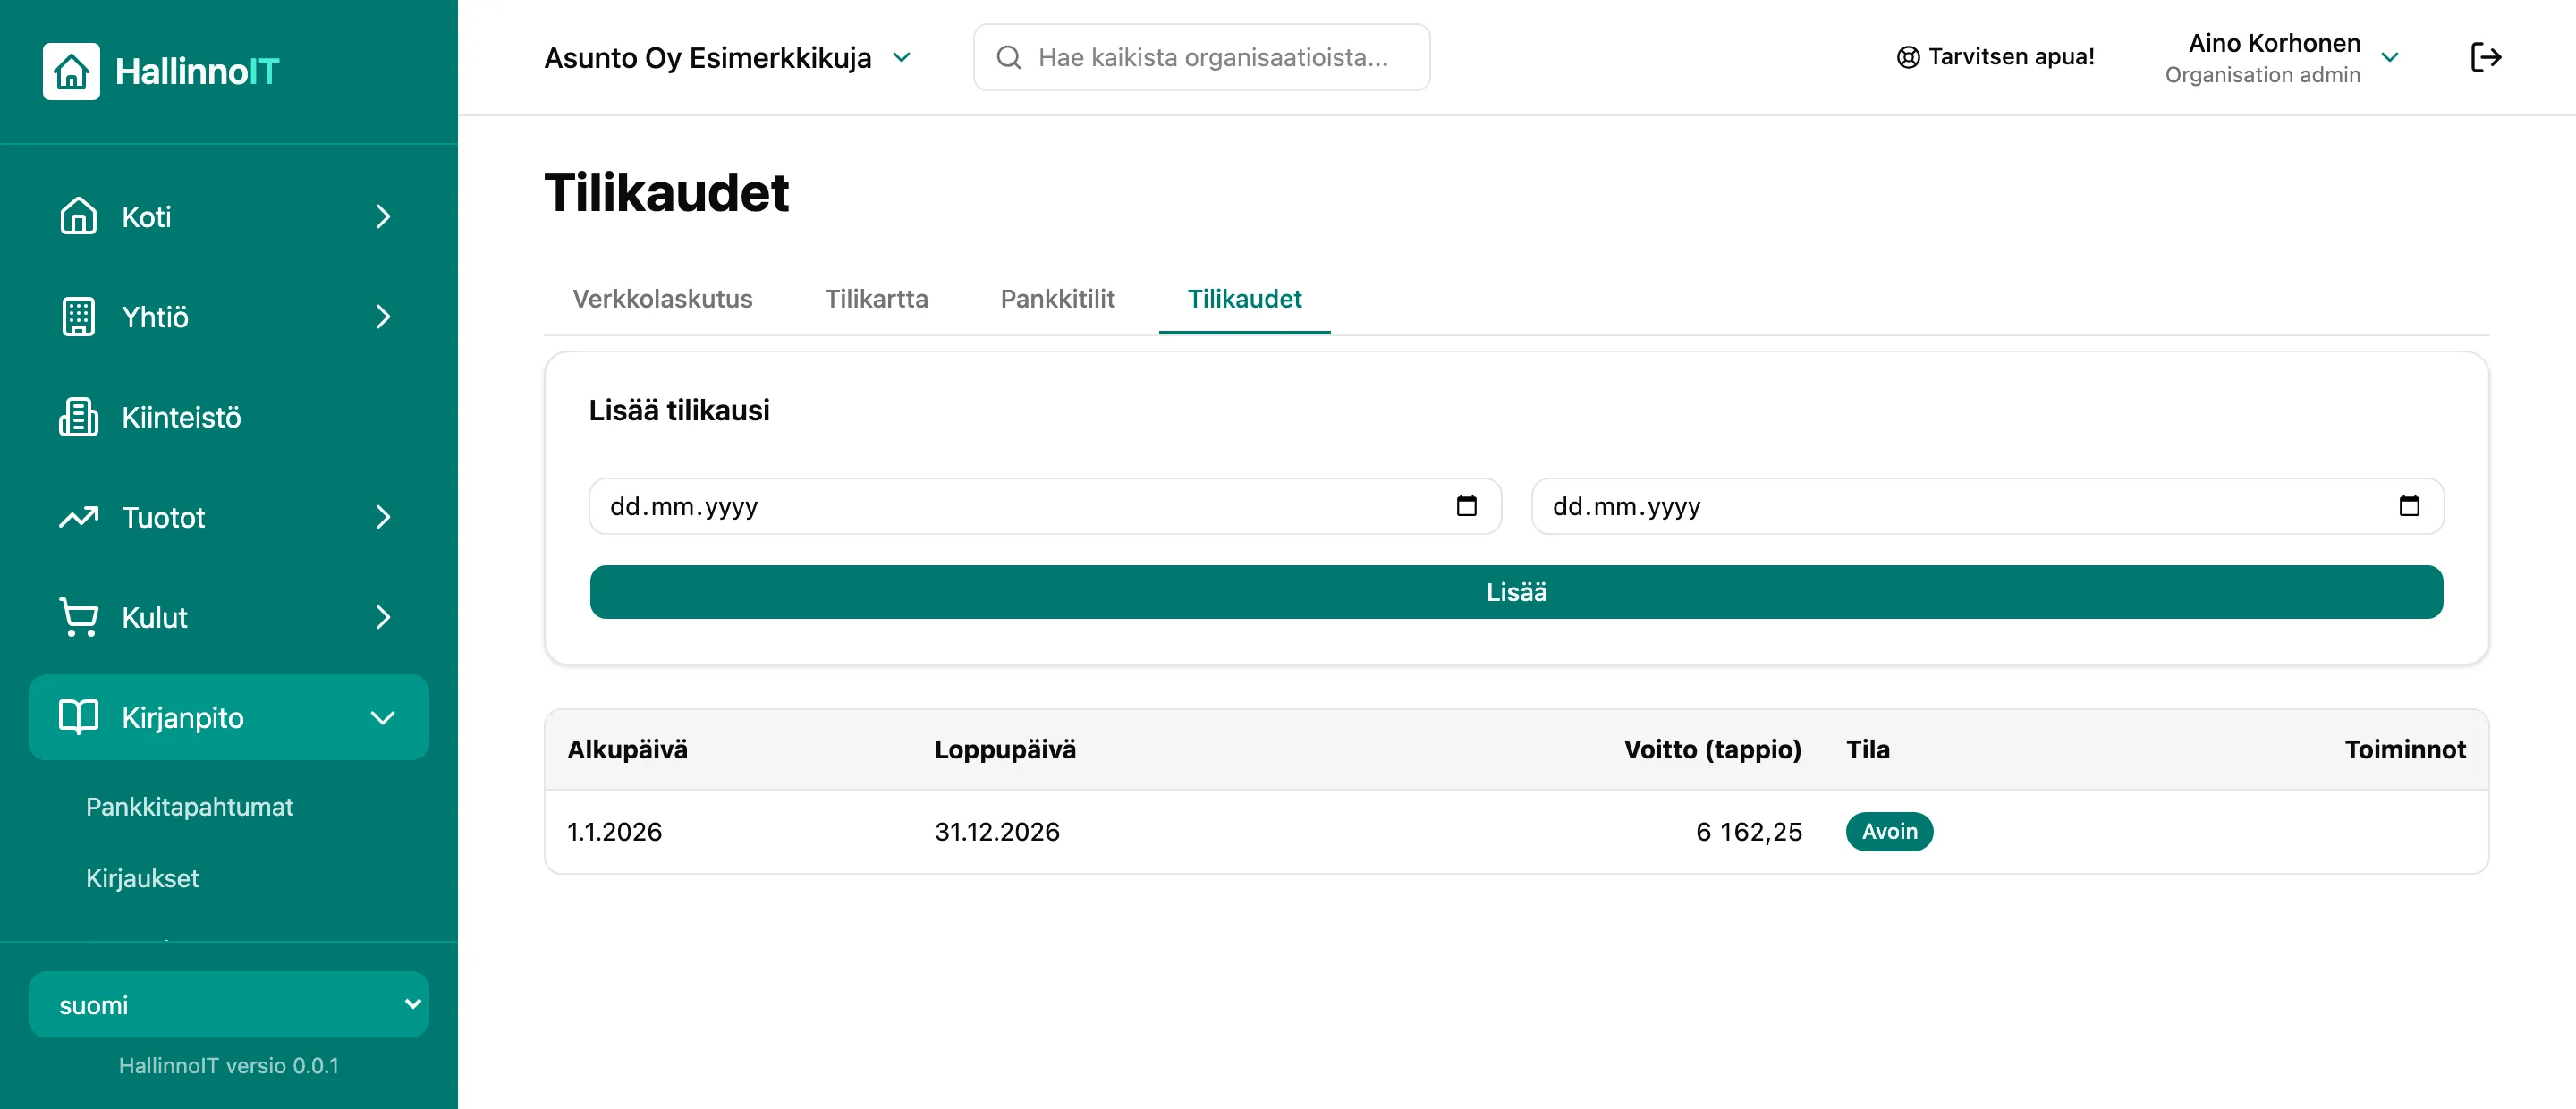Open calendar picker for end date

tap(2409, 506)
